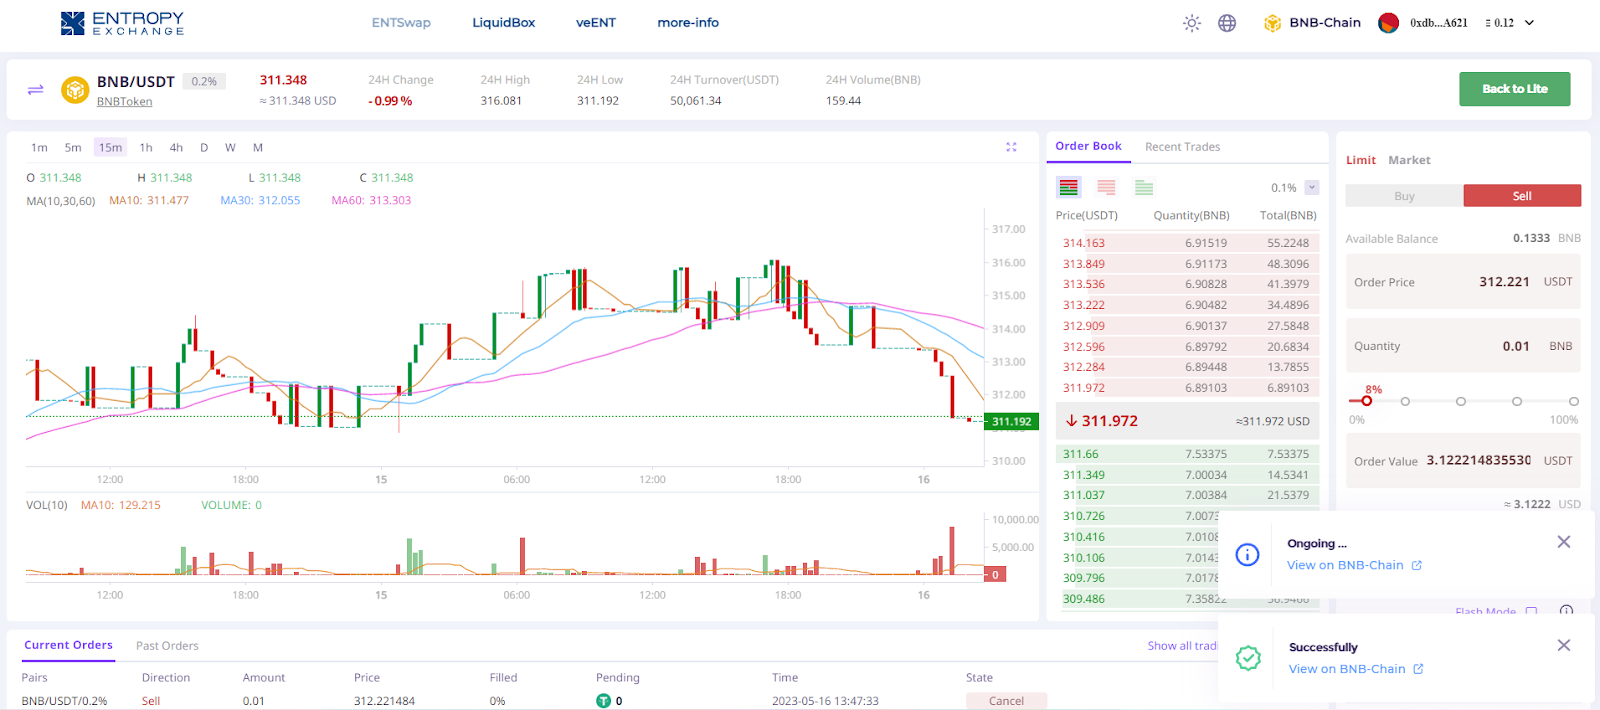Click the 0xdb...A621 wallet address
The image size is (1600, 710).
1439,23
